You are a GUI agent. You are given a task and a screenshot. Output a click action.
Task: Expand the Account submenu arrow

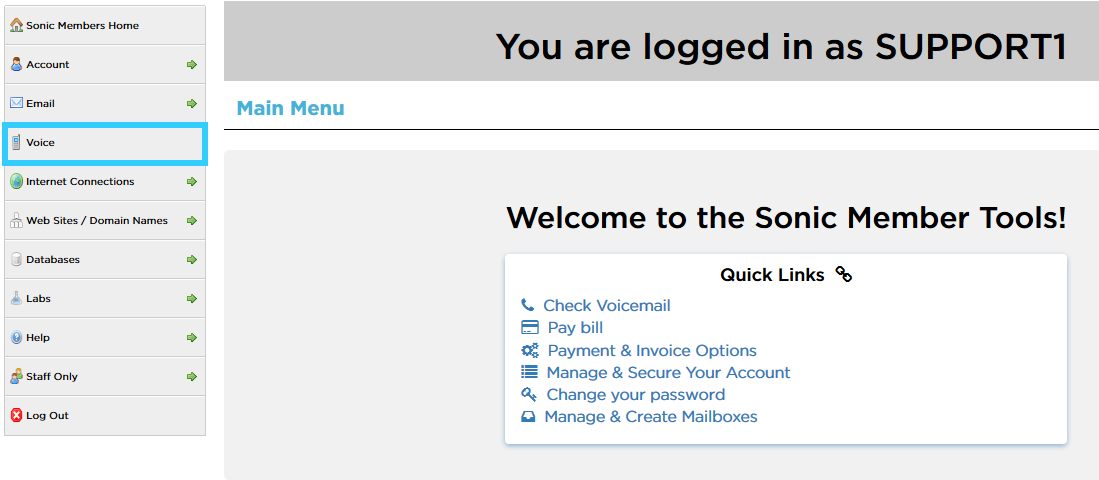coord(191,64)
